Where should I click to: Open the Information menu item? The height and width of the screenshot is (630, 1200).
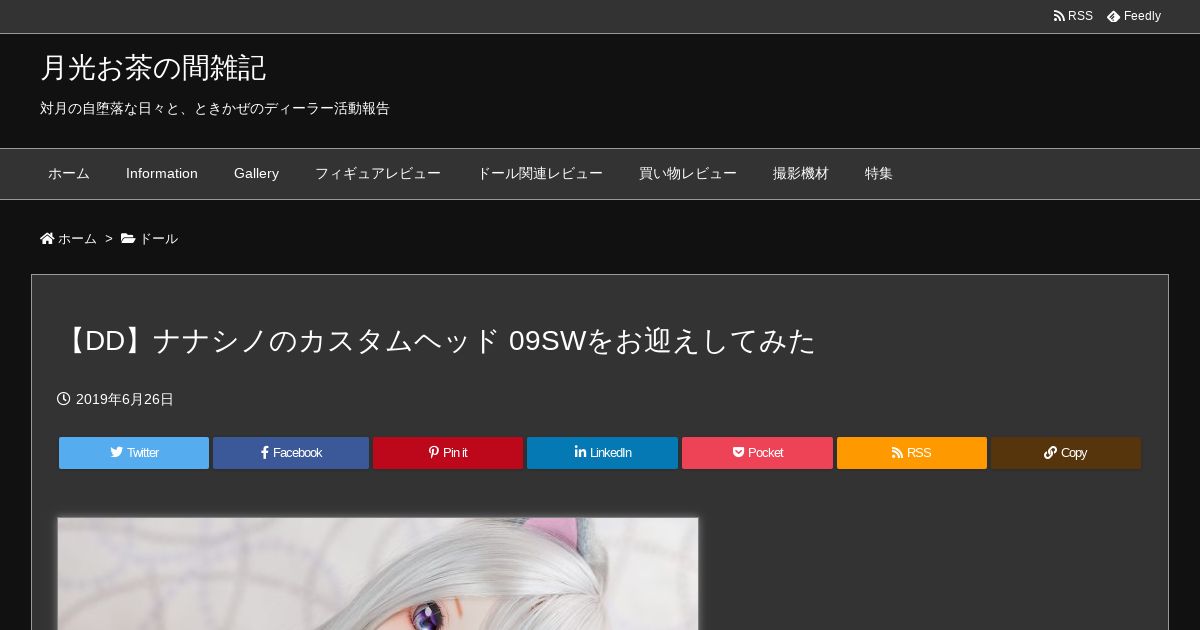(x=162, y=174)
